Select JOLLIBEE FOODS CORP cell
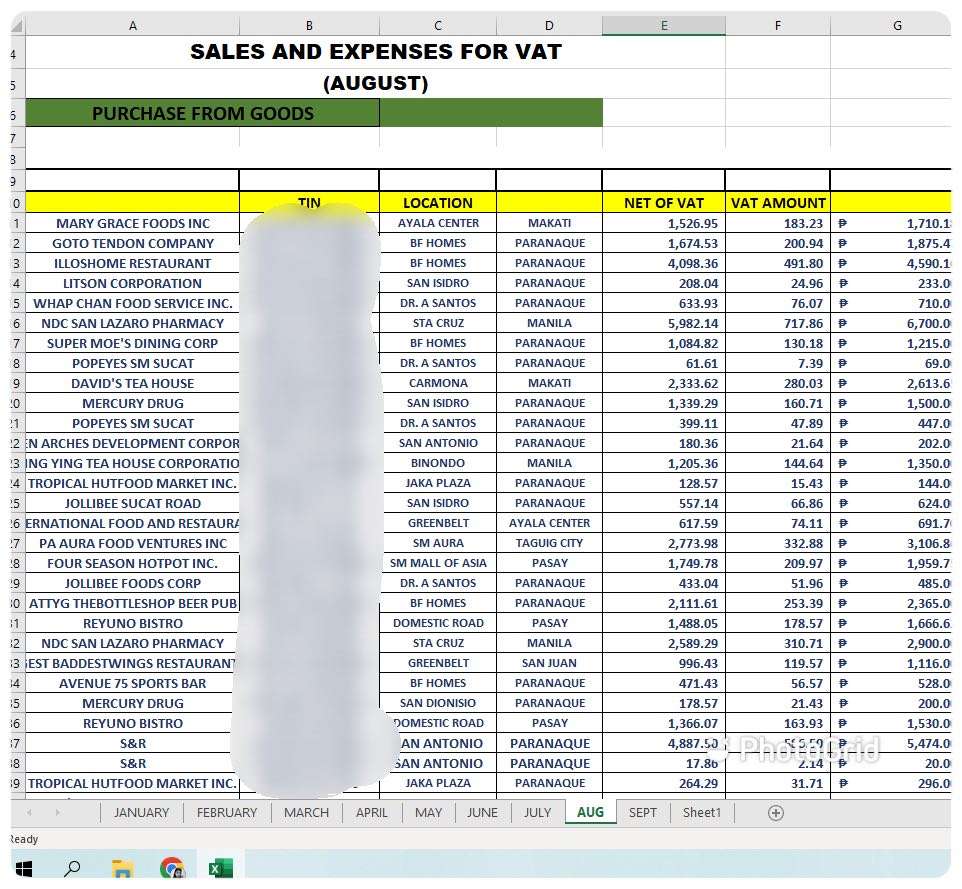 pyautogui.click(x=133, y=583)
